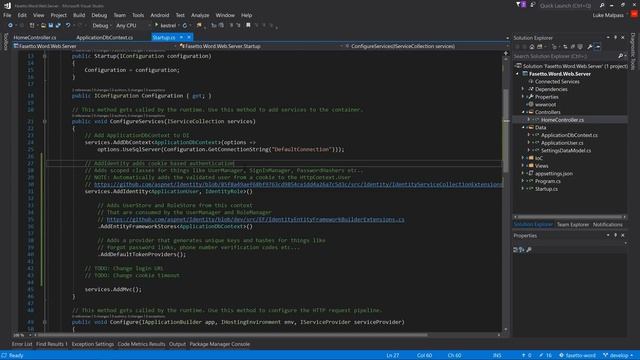
Task: Click Preview Selected Items icon in Solution Explorer
Action: [598, 47]
